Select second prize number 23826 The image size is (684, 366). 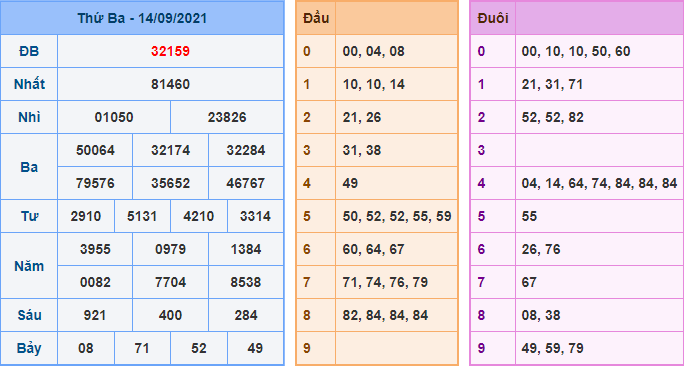[x=227, y=117]
